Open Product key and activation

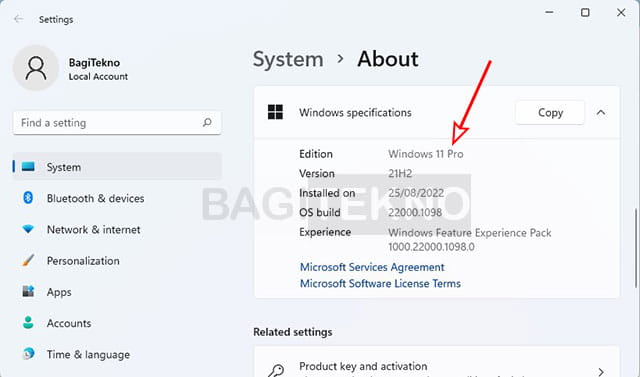437,363
